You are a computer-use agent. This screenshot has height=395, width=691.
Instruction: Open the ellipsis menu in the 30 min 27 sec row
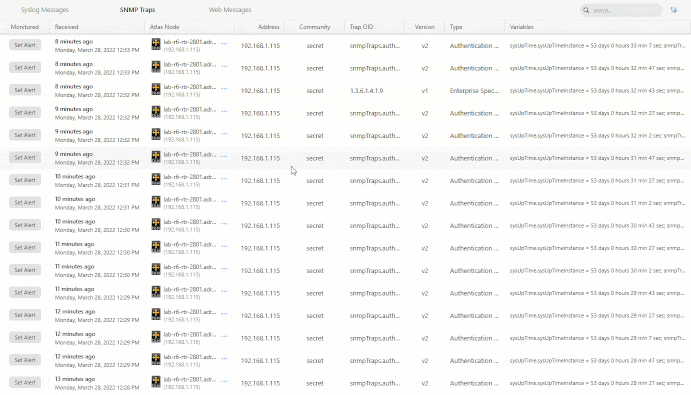(224, 246)
